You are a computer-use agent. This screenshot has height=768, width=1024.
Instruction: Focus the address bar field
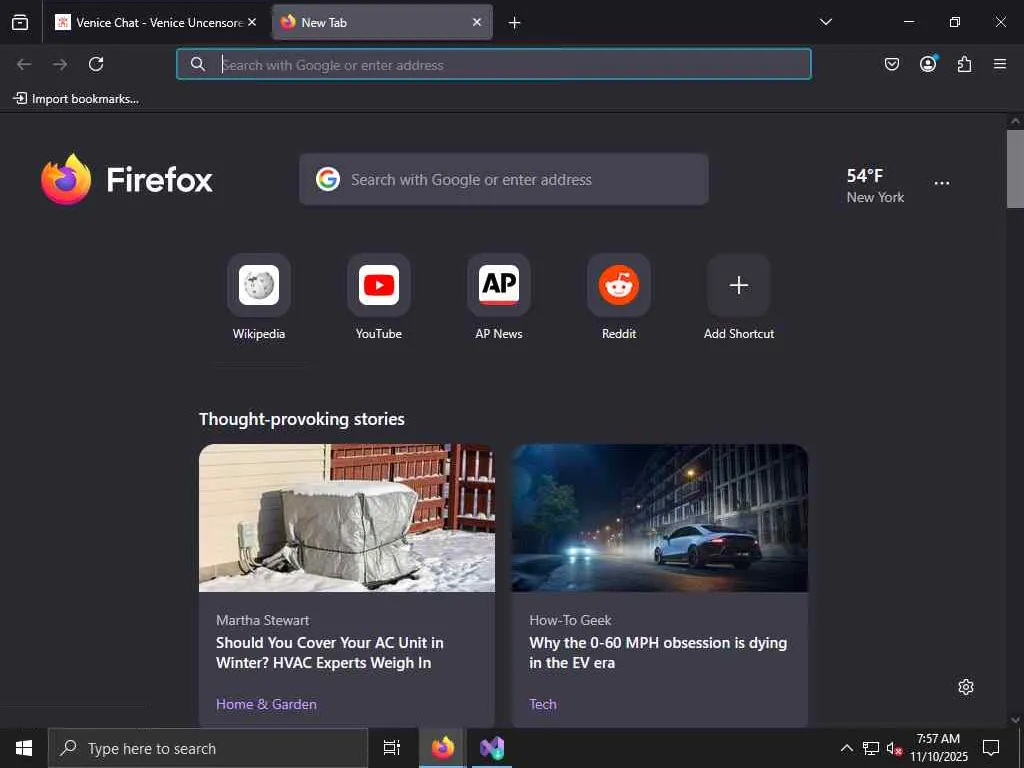[x=494, y=64]
